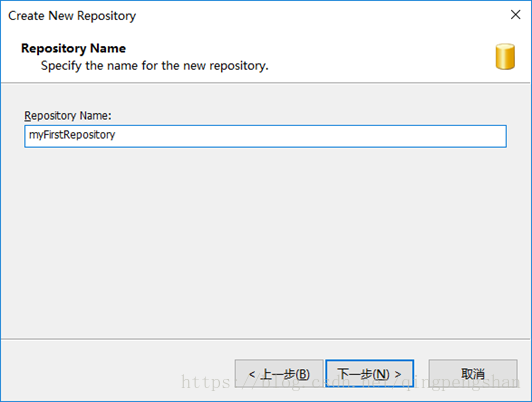Screen dimensions: 532x402
Task: Click the Repository Name input field
Action: point(265,136)
